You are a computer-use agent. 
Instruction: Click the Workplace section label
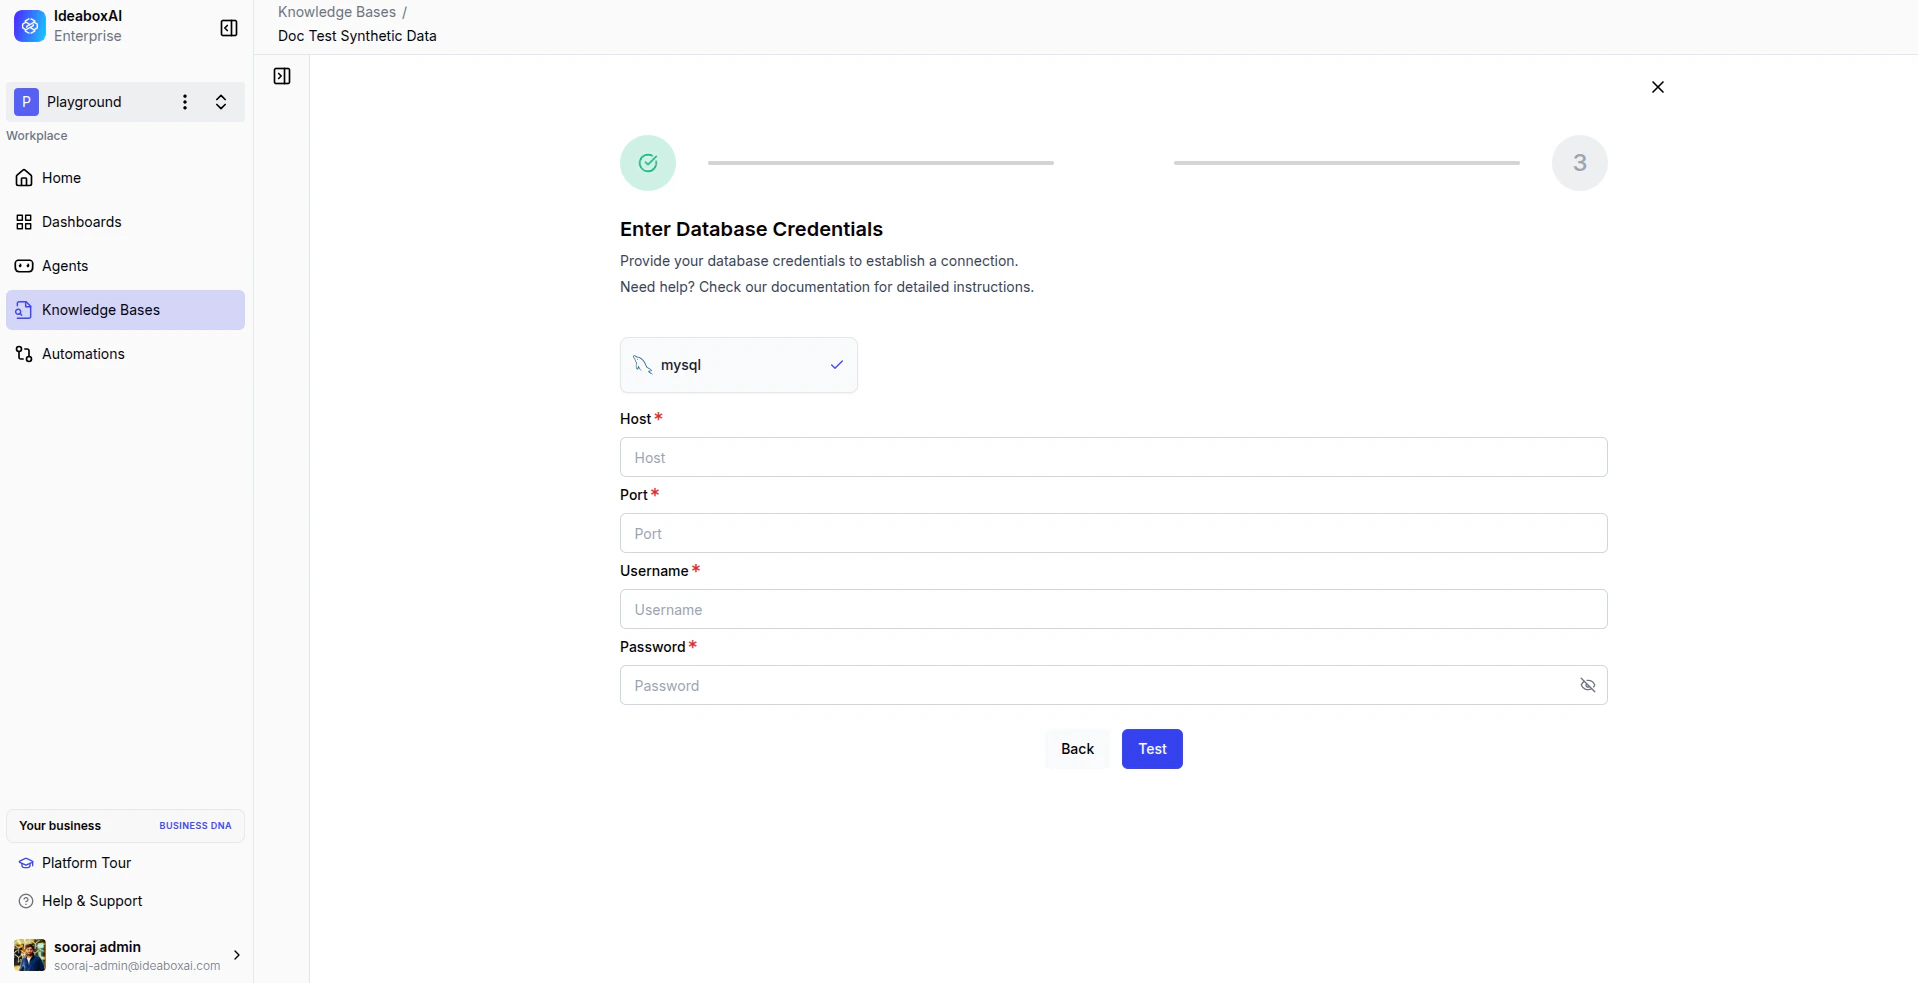tap(37, 136)
